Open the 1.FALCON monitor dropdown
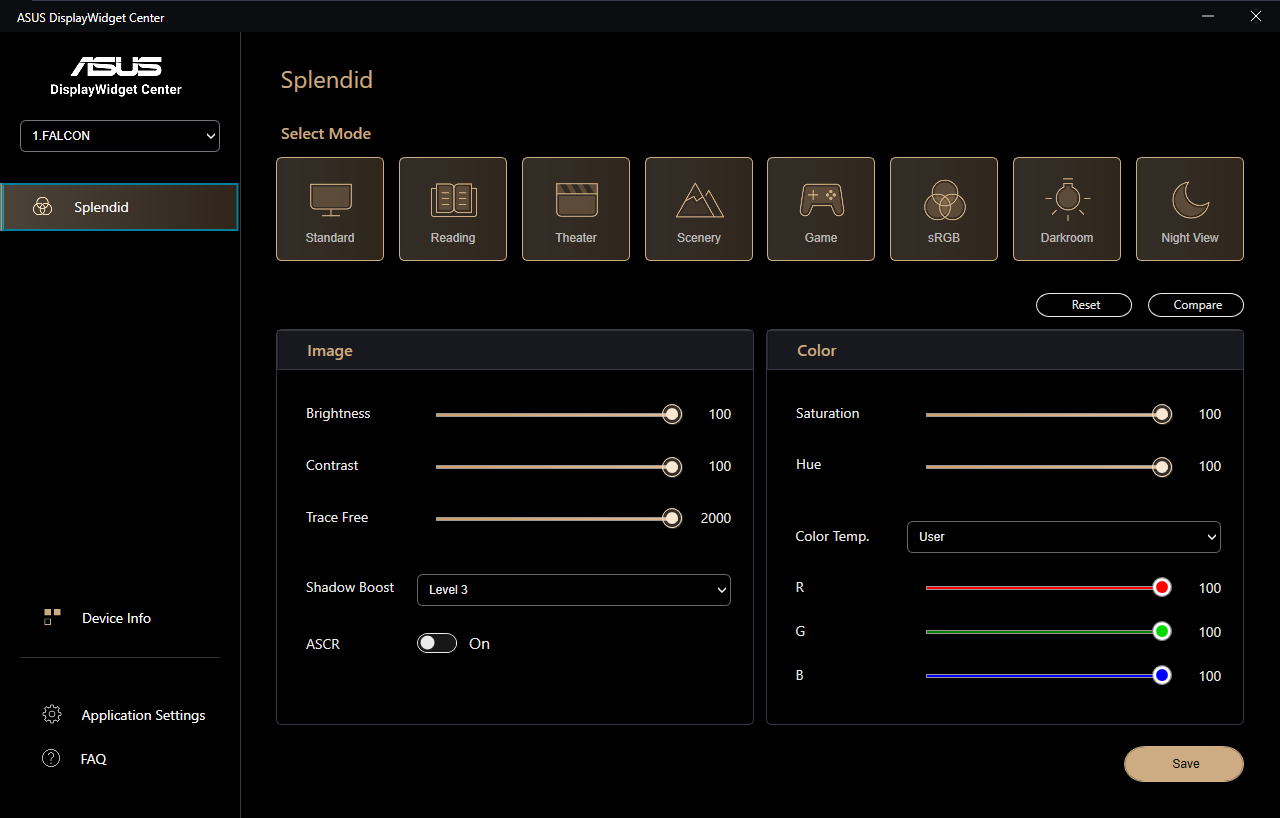1280x818 pixels. [x=120, y=136]
